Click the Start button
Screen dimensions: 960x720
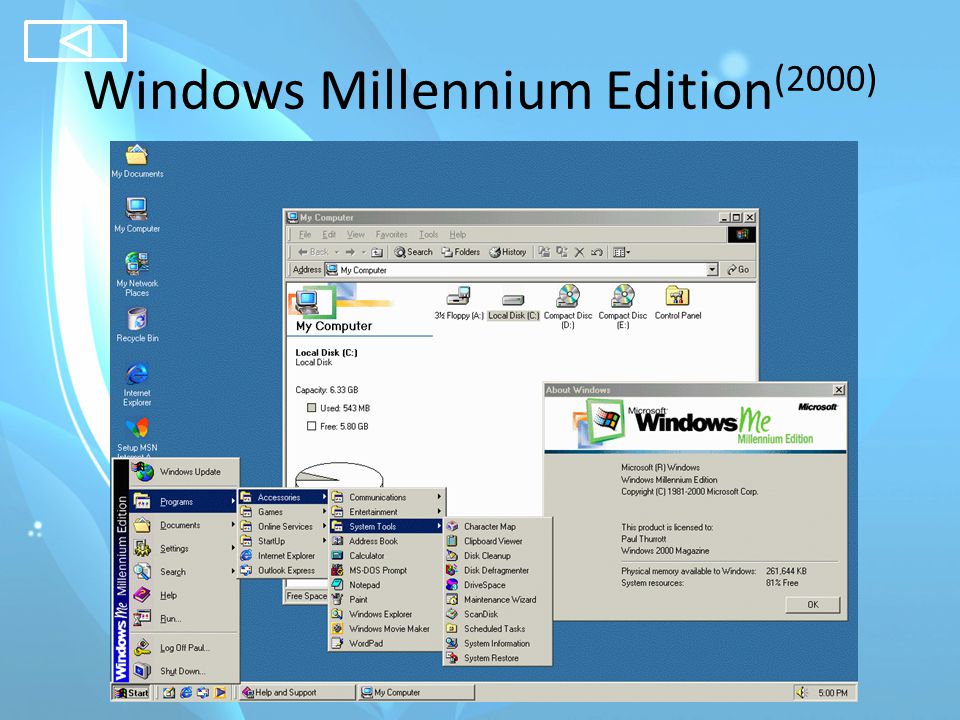click(132, 692)
